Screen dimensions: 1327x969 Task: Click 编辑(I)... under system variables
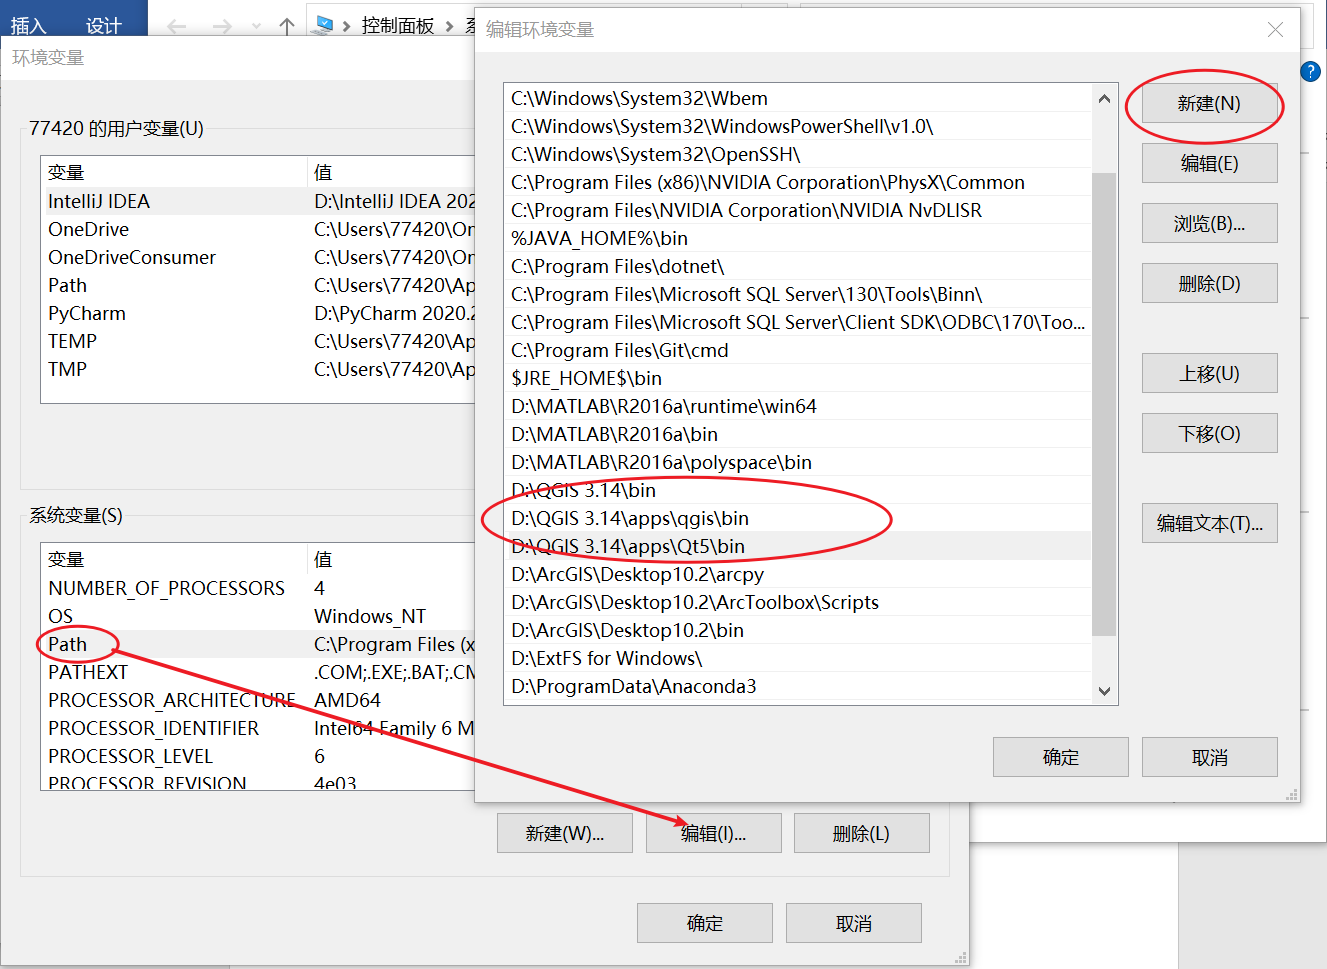(x=713, y=833)
